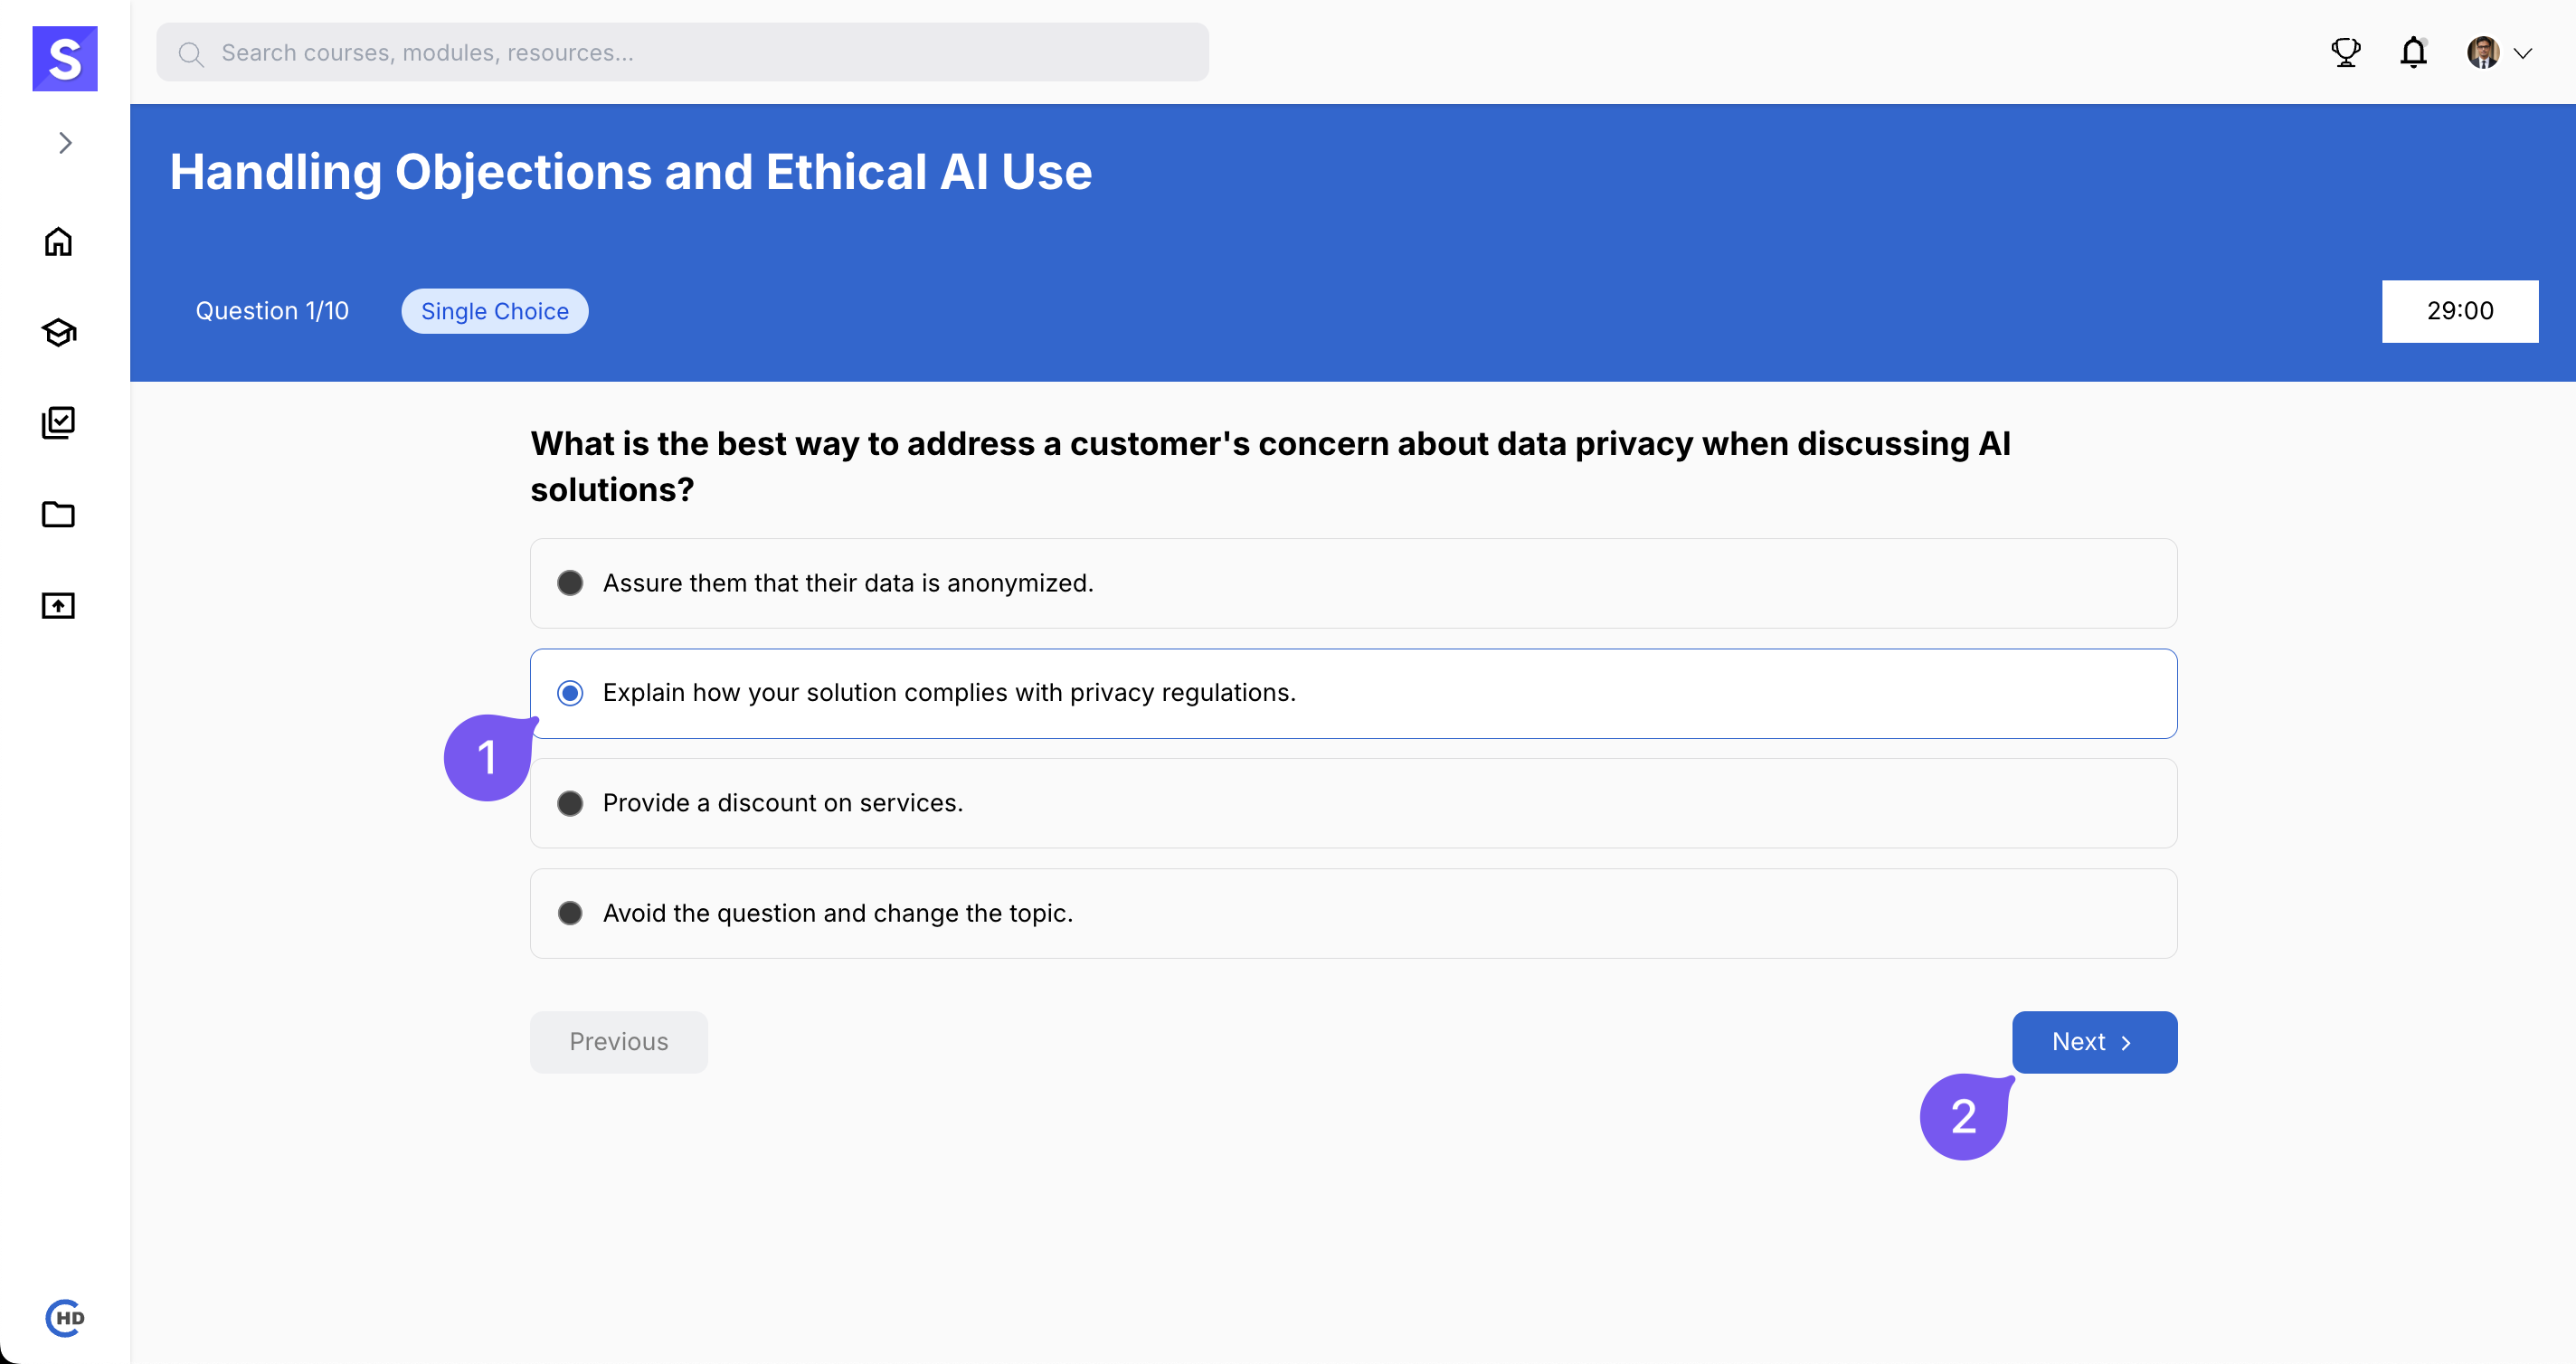Open the checklist assessments sidebar icon
The image size is (2576, 1364).
coord(59,423)
